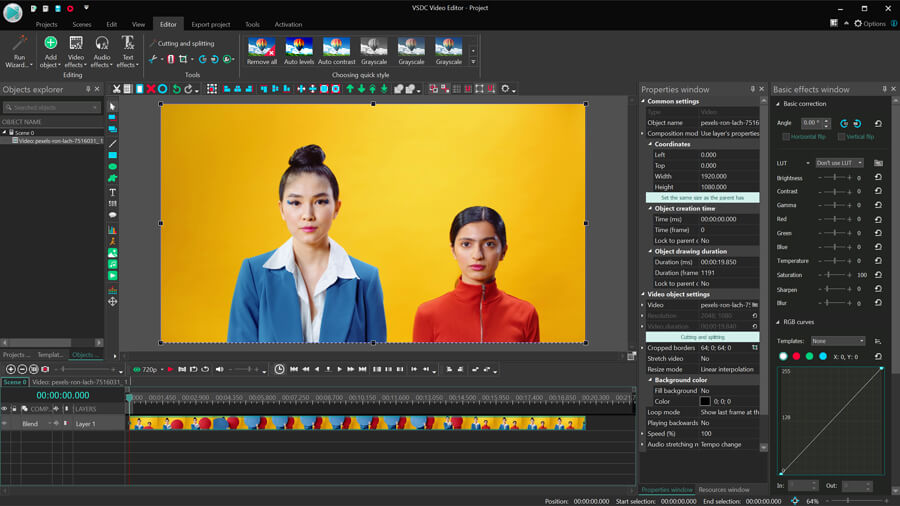The width and height of the screenshot is (900, 506).
Task: Open Text effects menu
Action: pyautogui.click(x=127, y=51)
